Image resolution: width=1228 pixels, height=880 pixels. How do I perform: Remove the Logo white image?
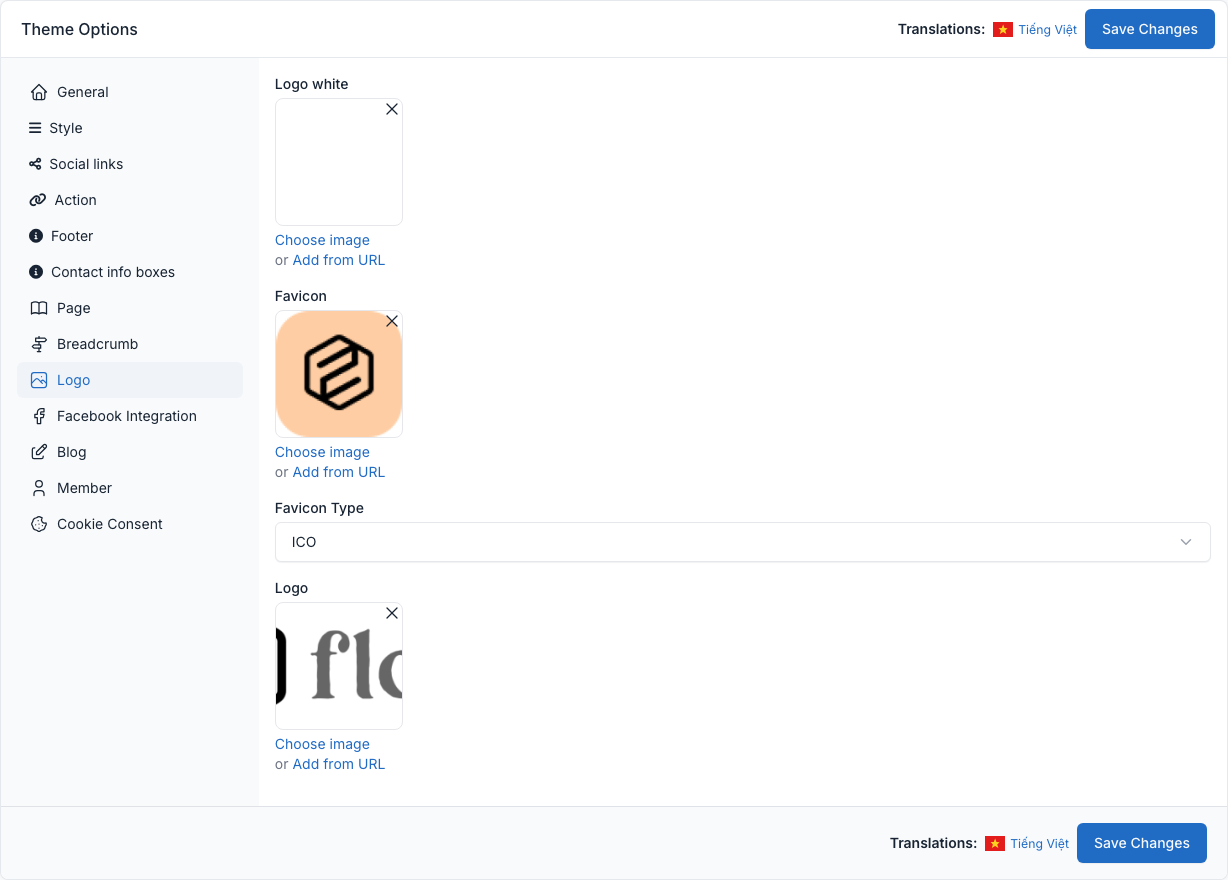pyautogui.click(x=392, y=109)
